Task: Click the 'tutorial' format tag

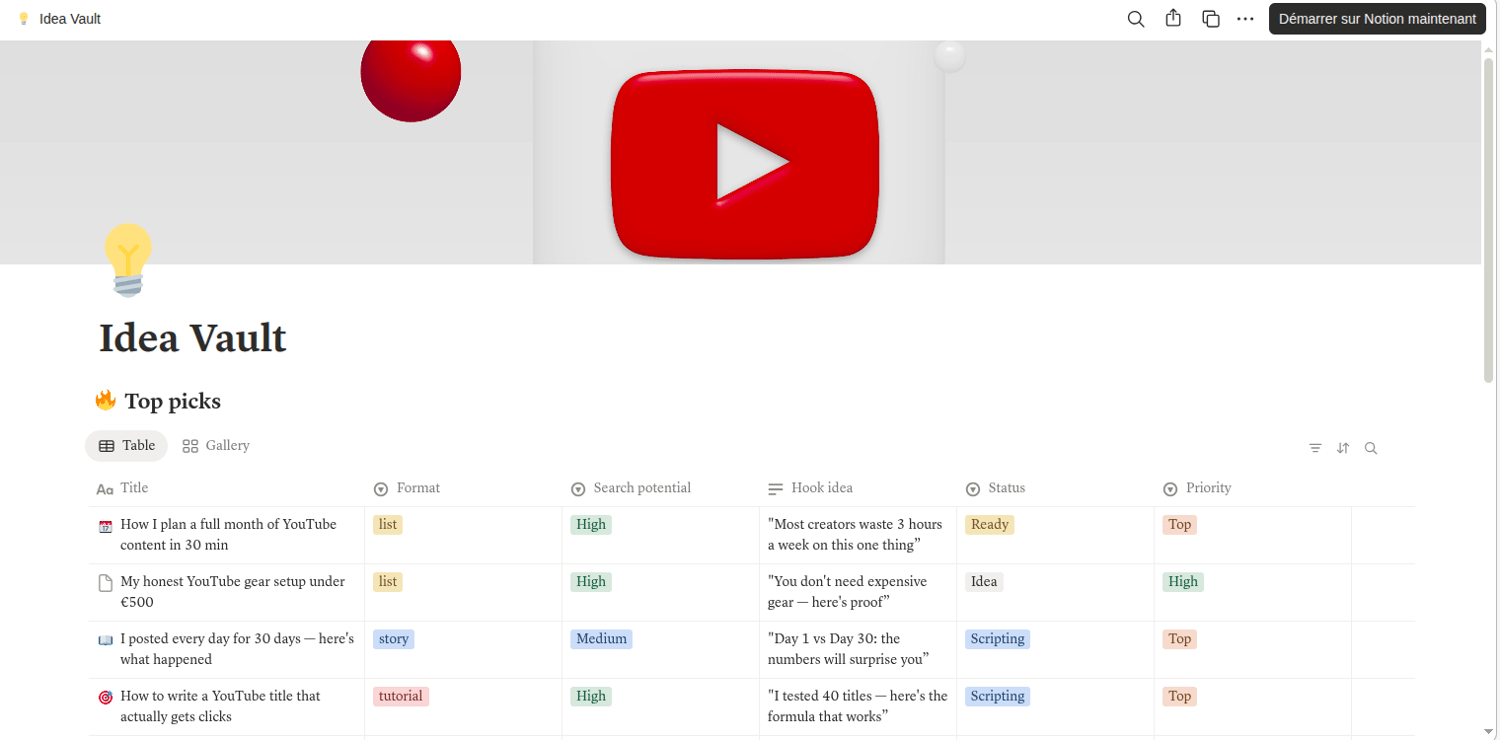Action: pos(401,696)
